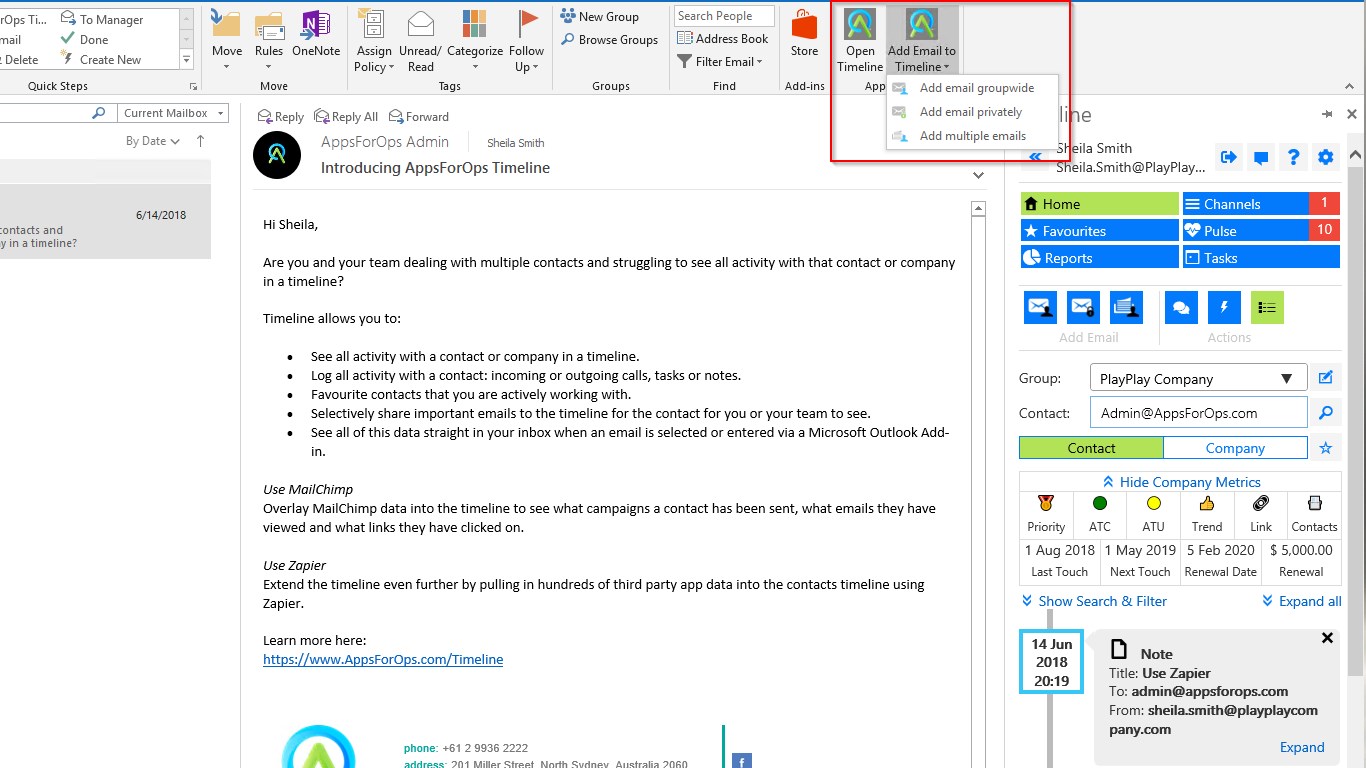
Task: Open Assign Policy dropdown
Action: 374,41
